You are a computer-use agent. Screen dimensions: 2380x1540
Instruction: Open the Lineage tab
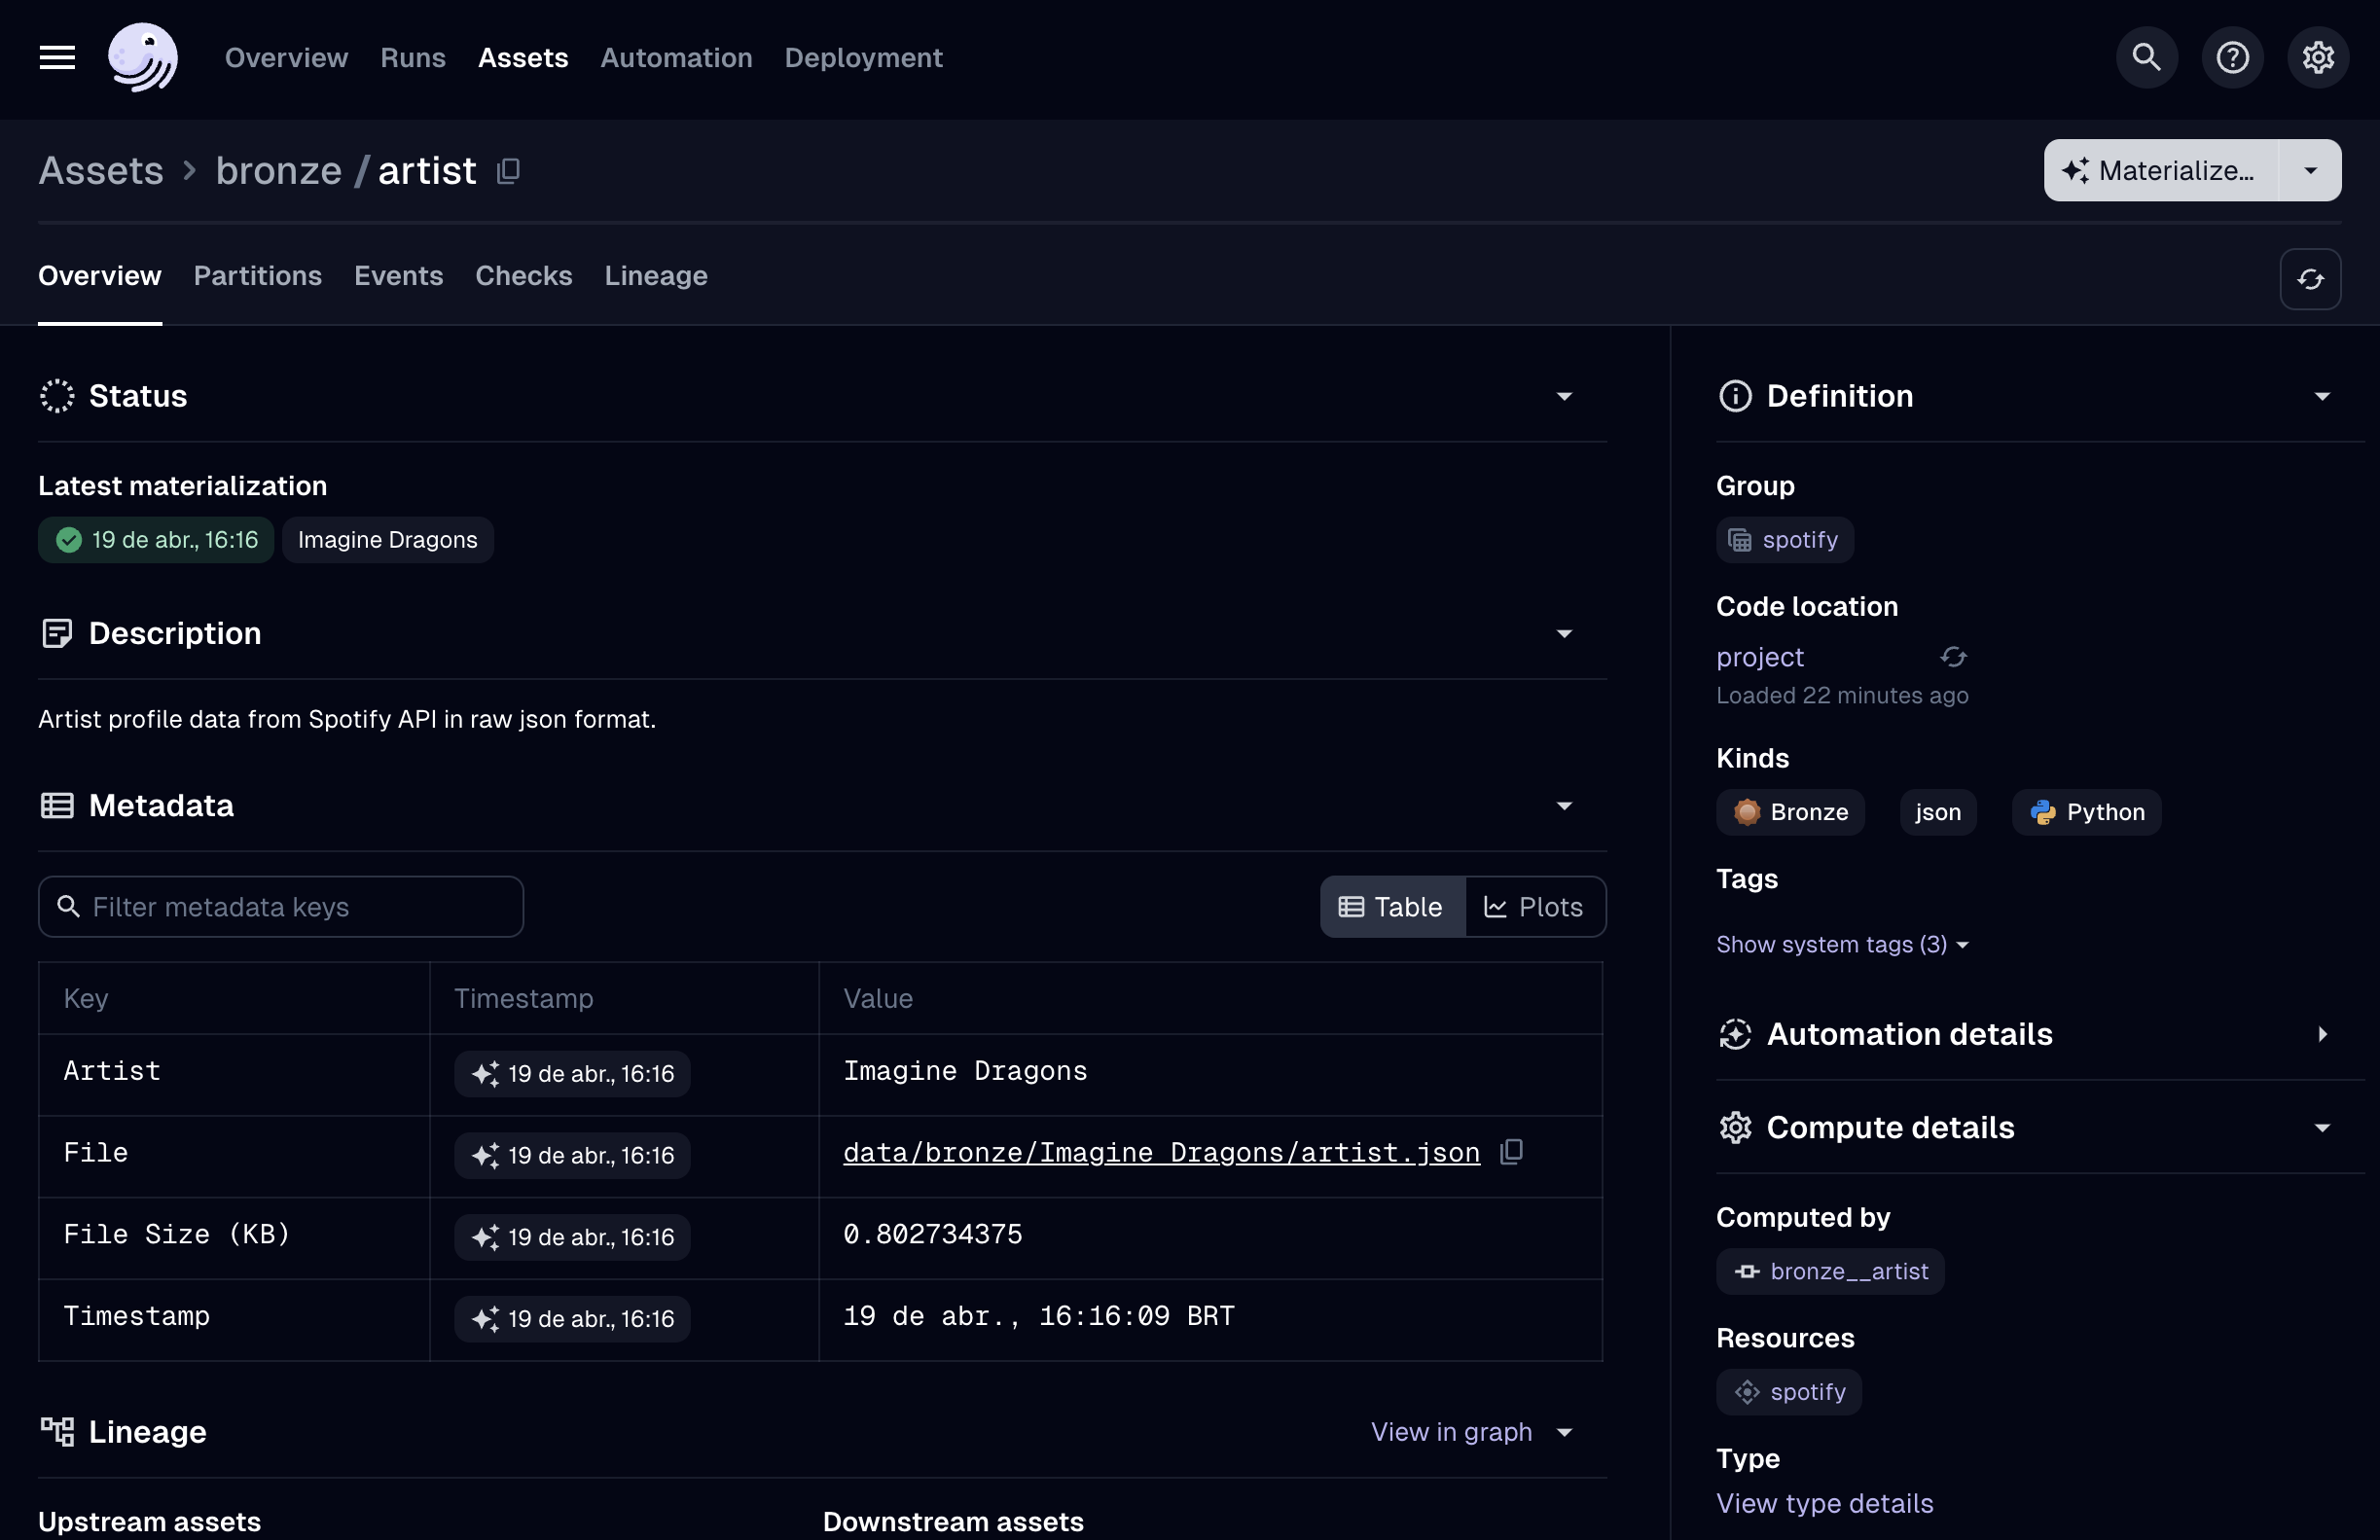click(x=656, y=276)
